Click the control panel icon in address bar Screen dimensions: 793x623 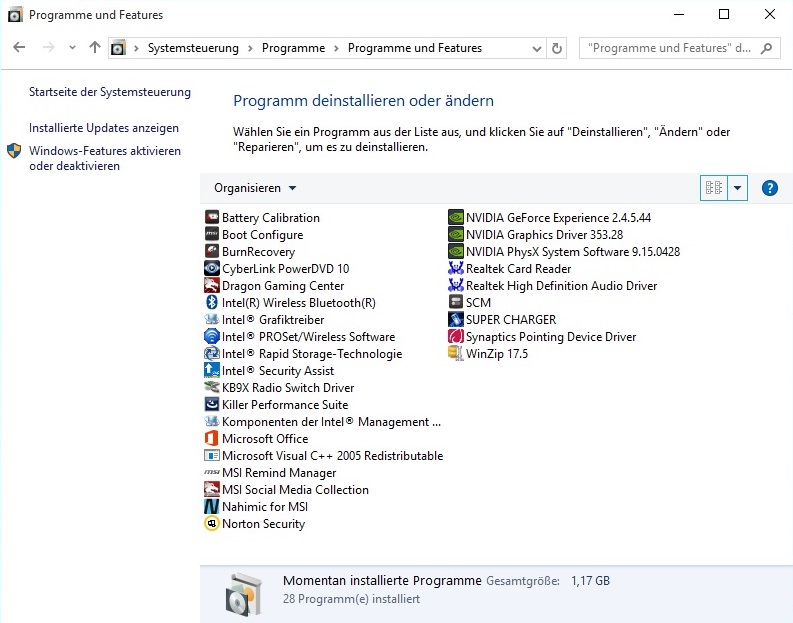pos(118,49)
